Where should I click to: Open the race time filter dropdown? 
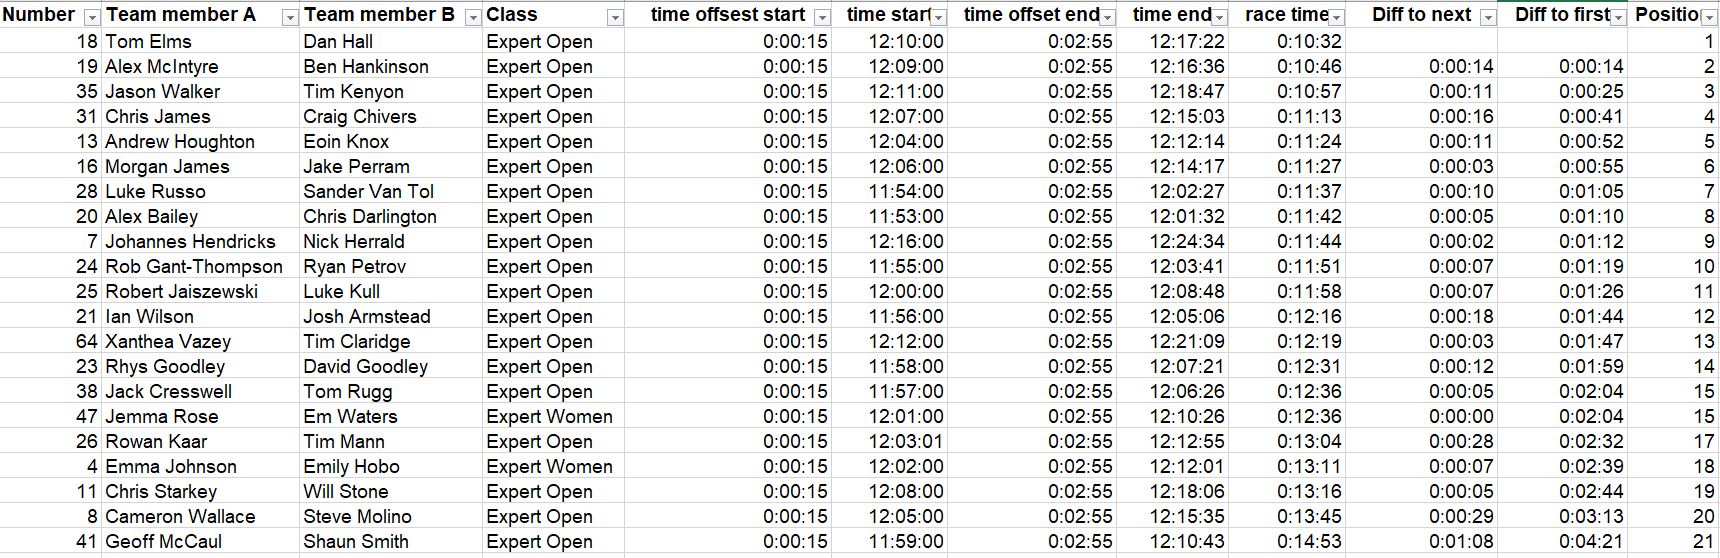pos(1337,17)
